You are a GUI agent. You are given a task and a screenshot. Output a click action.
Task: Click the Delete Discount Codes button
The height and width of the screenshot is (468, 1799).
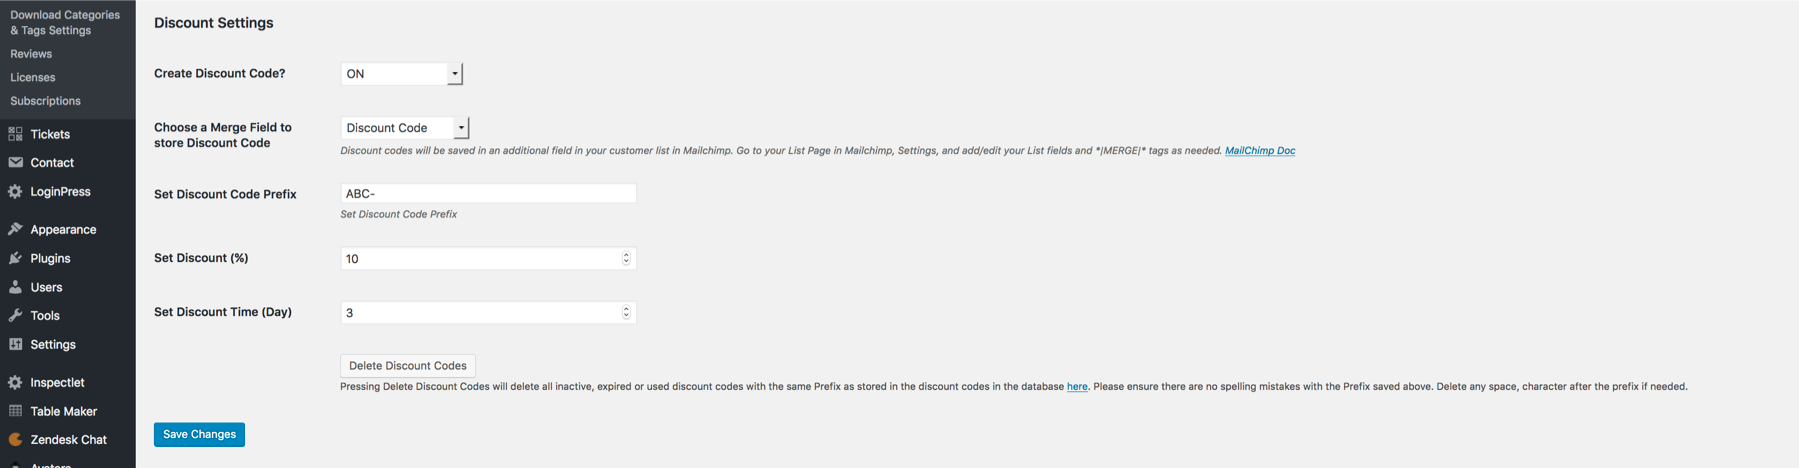(x=408, y=366)
